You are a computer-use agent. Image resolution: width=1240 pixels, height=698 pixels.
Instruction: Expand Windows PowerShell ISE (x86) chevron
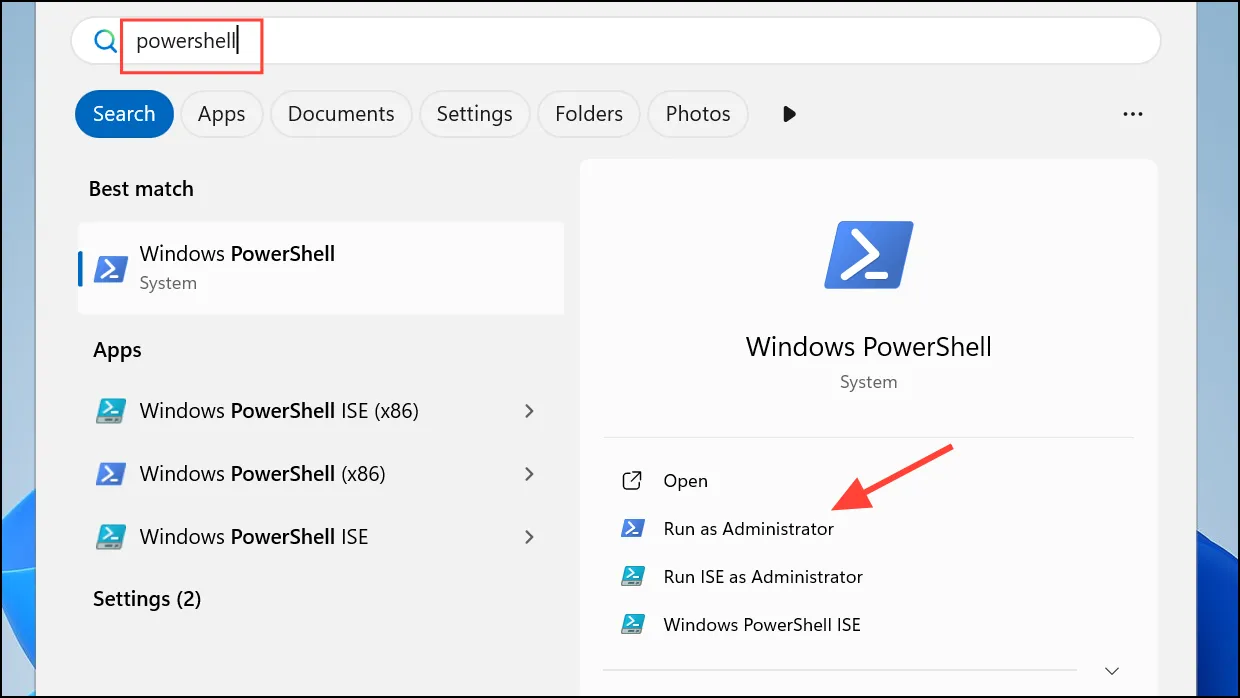coord(529,411)
